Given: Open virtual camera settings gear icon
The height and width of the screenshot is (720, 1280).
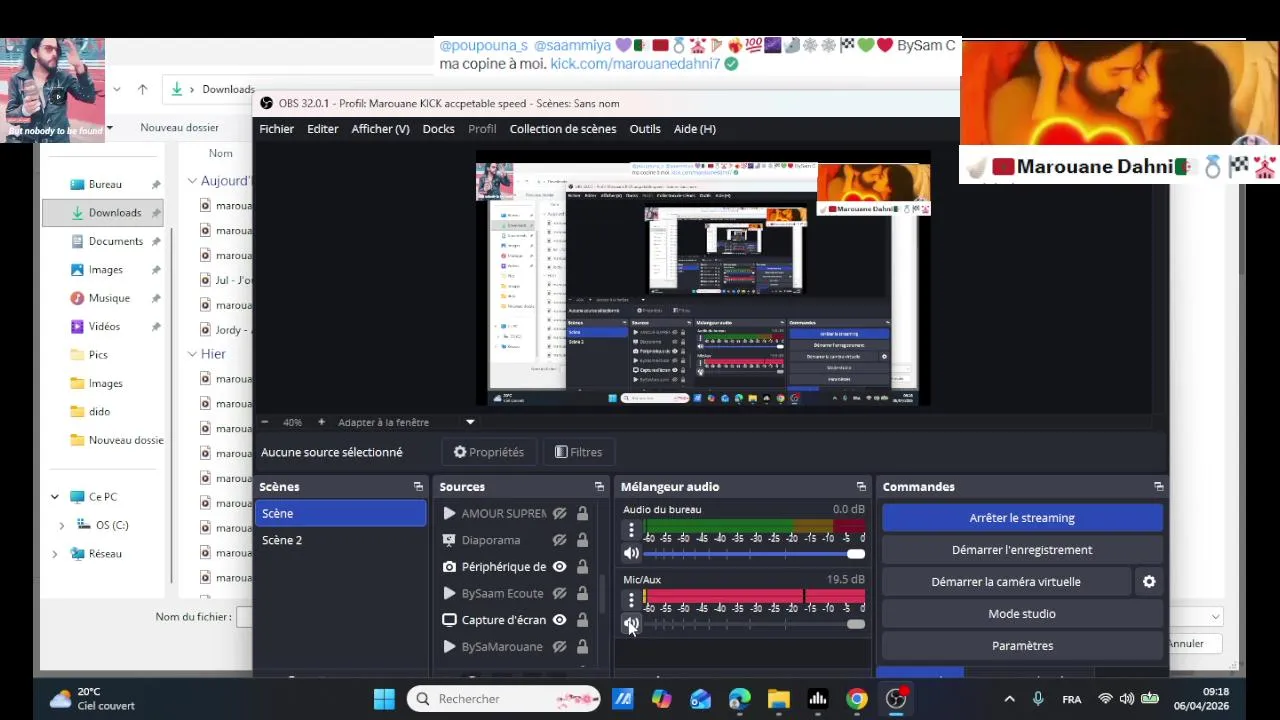Looking at the screenshot, I should tap(1149, 581).
